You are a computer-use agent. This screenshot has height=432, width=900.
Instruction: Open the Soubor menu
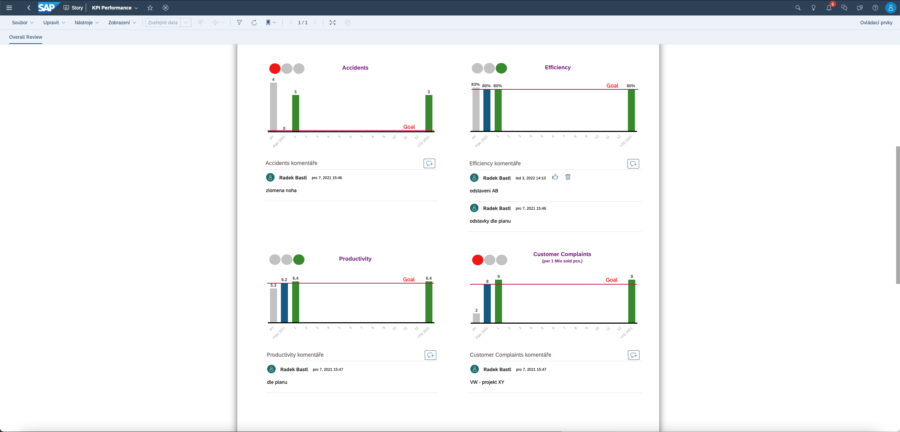21,21
